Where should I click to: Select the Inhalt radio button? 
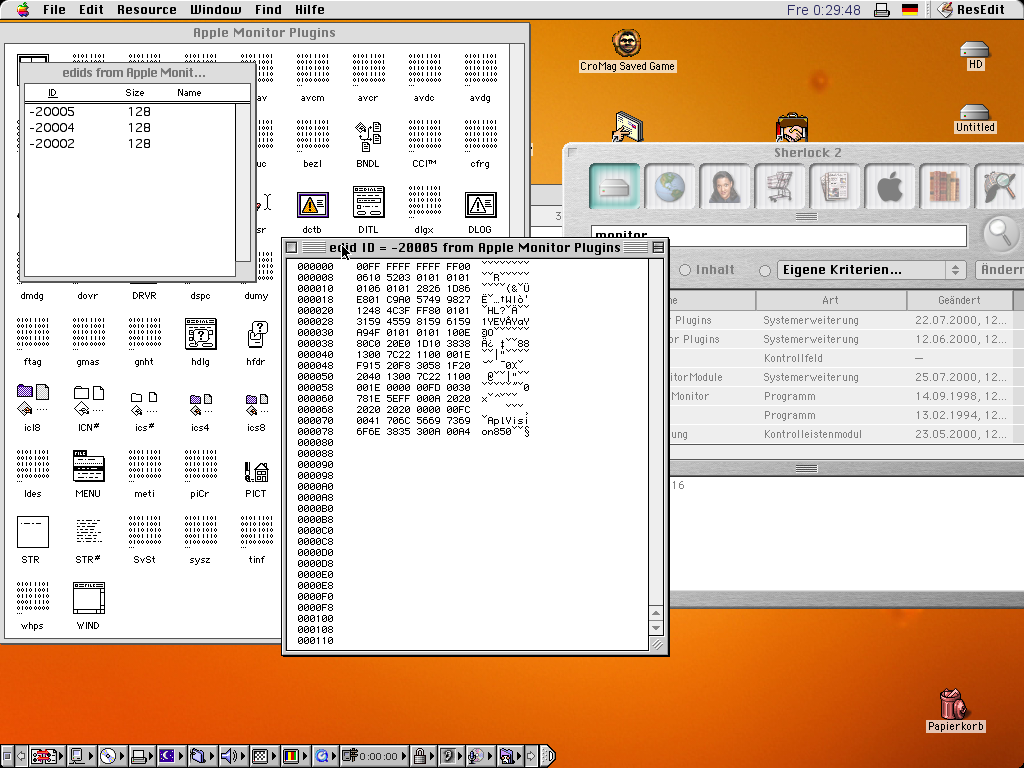(686, 270)
